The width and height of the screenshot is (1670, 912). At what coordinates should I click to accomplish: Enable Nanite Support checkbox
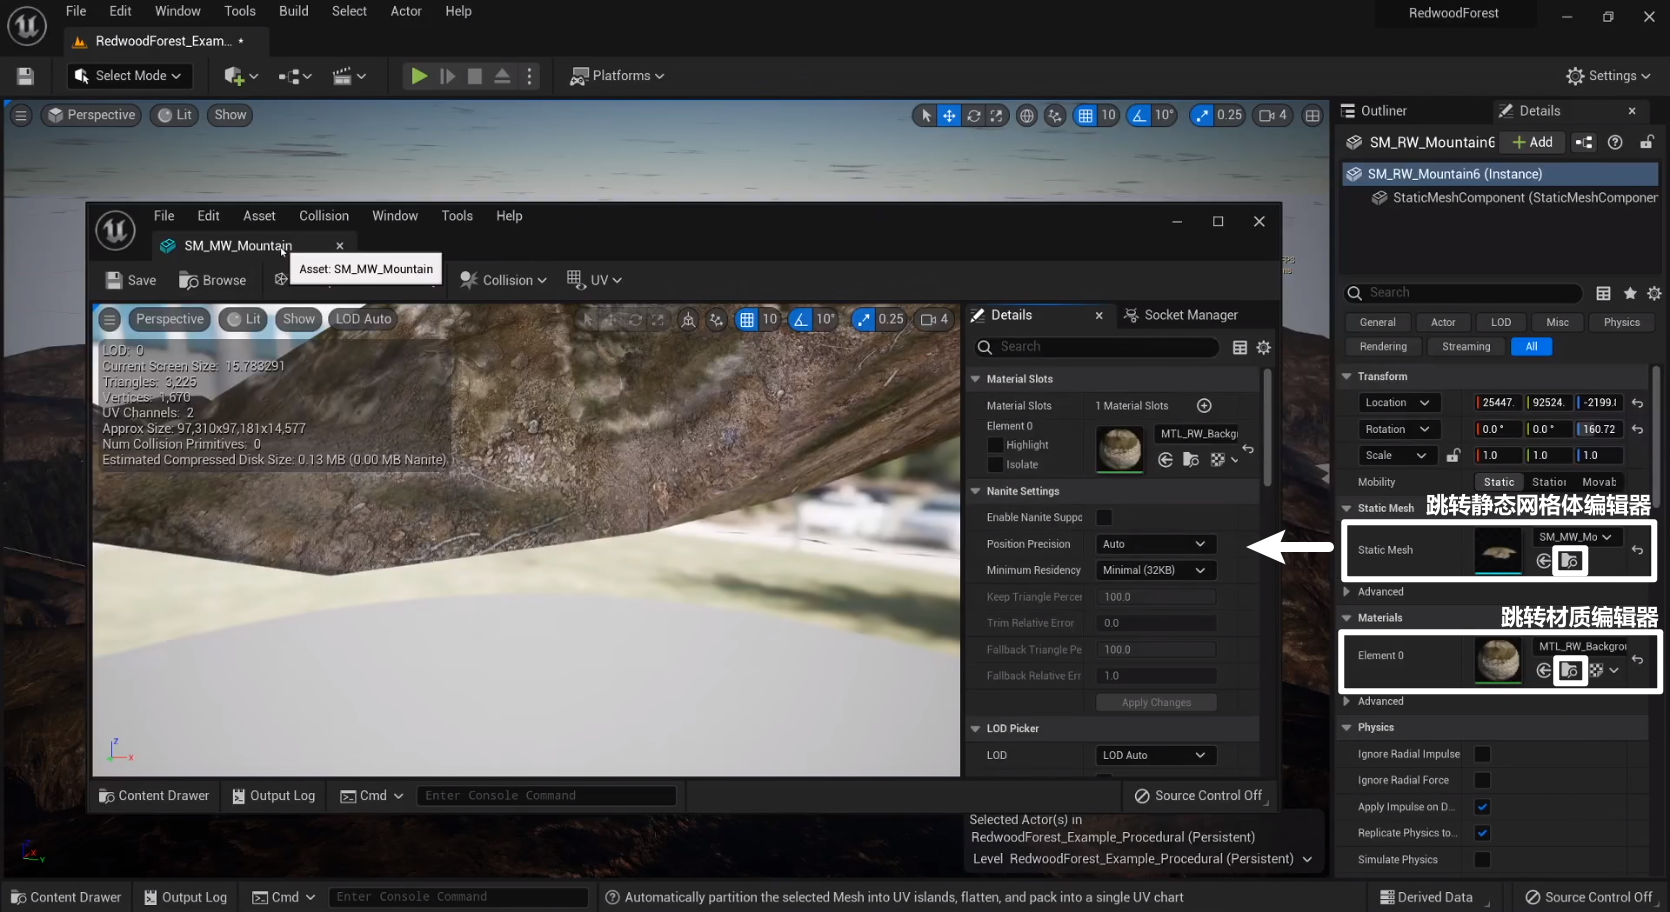coord(1104,518)
